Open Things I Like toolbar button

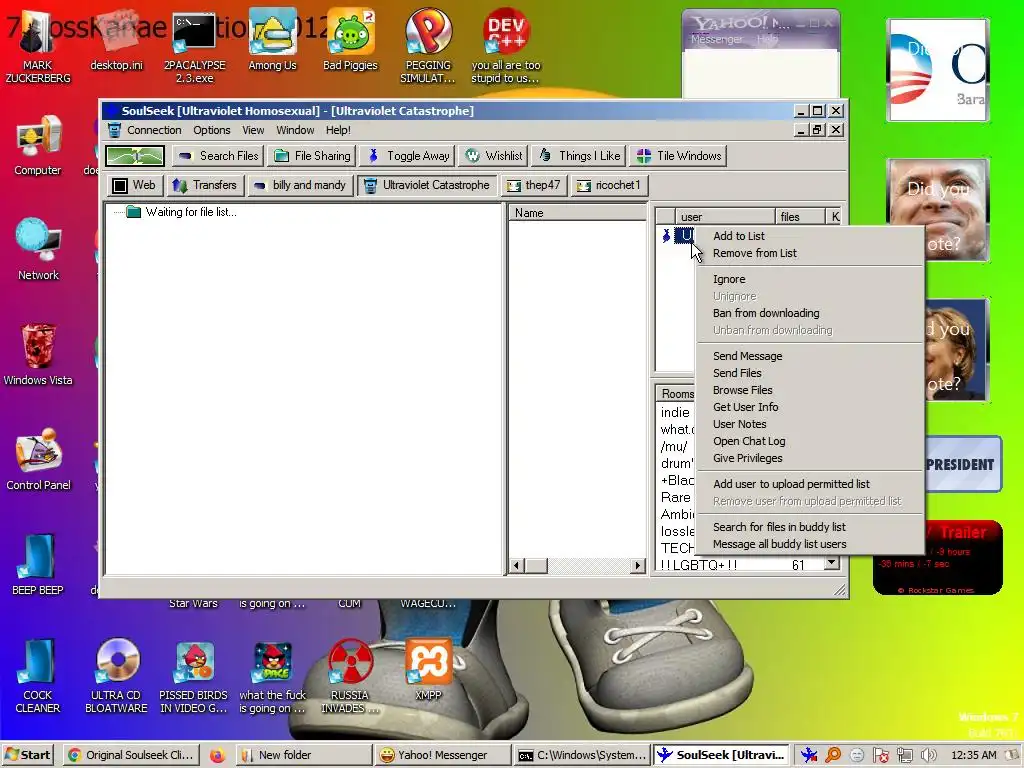pyautogui.click(x=579, y=156)
